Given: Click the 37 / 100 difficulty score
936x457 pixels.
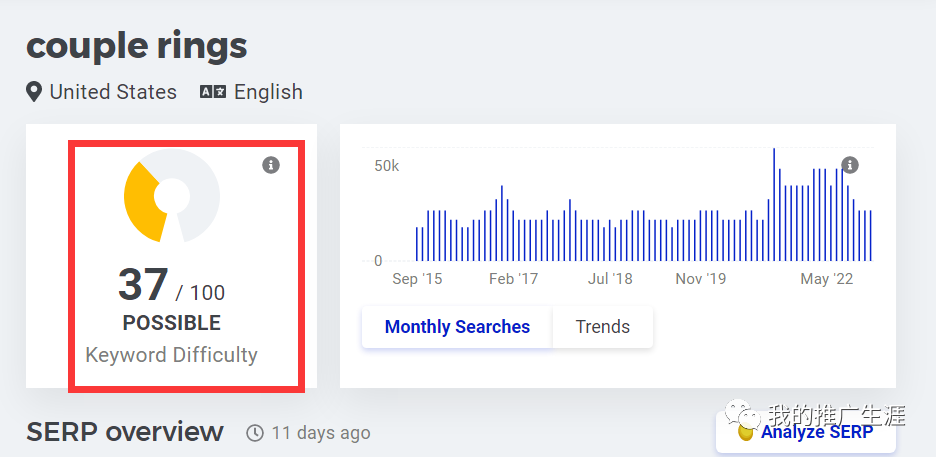Looking at the screenshot, I should [x=171, y=286].
